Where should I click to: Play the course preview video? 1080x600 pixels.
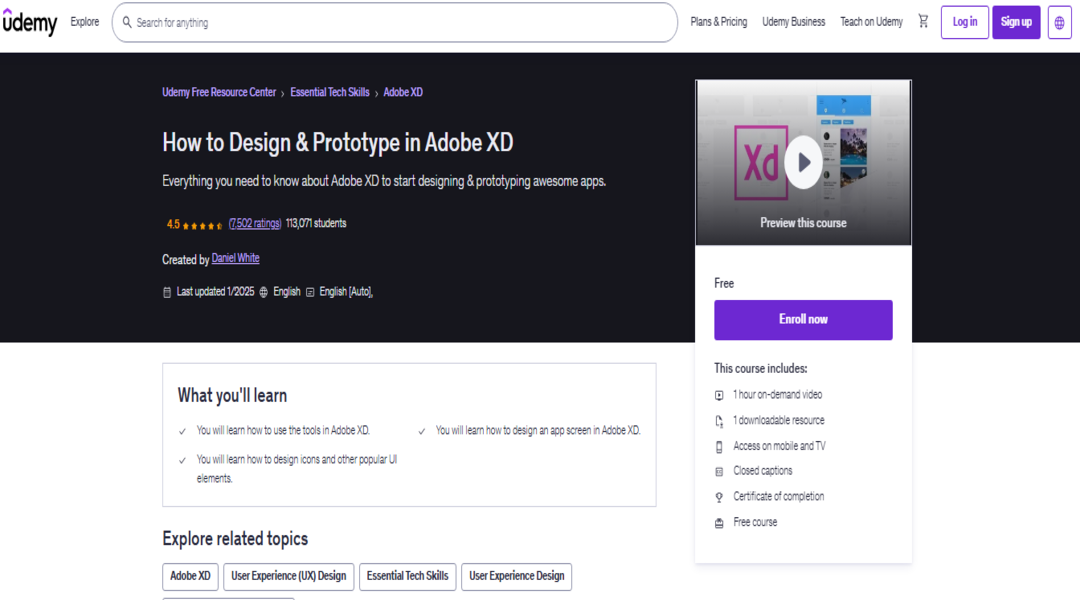click(803, 163)
